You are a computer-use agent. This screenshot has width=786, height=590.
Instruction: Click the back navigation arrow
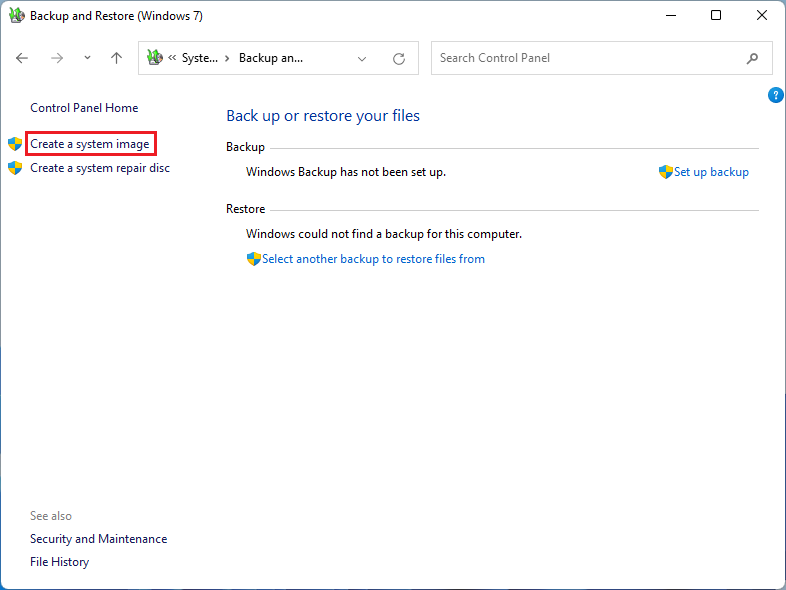coord(22,58)
